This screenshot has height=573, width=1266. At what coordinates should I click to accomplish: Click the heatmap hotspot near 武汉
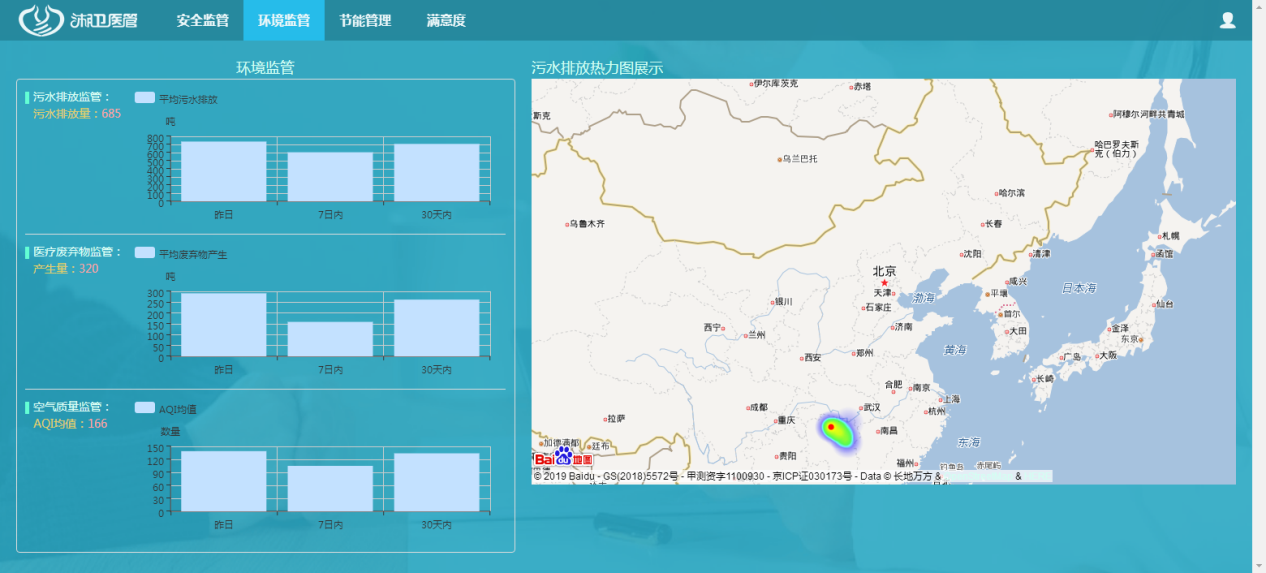pyautogui.click(x=835, y=430)
